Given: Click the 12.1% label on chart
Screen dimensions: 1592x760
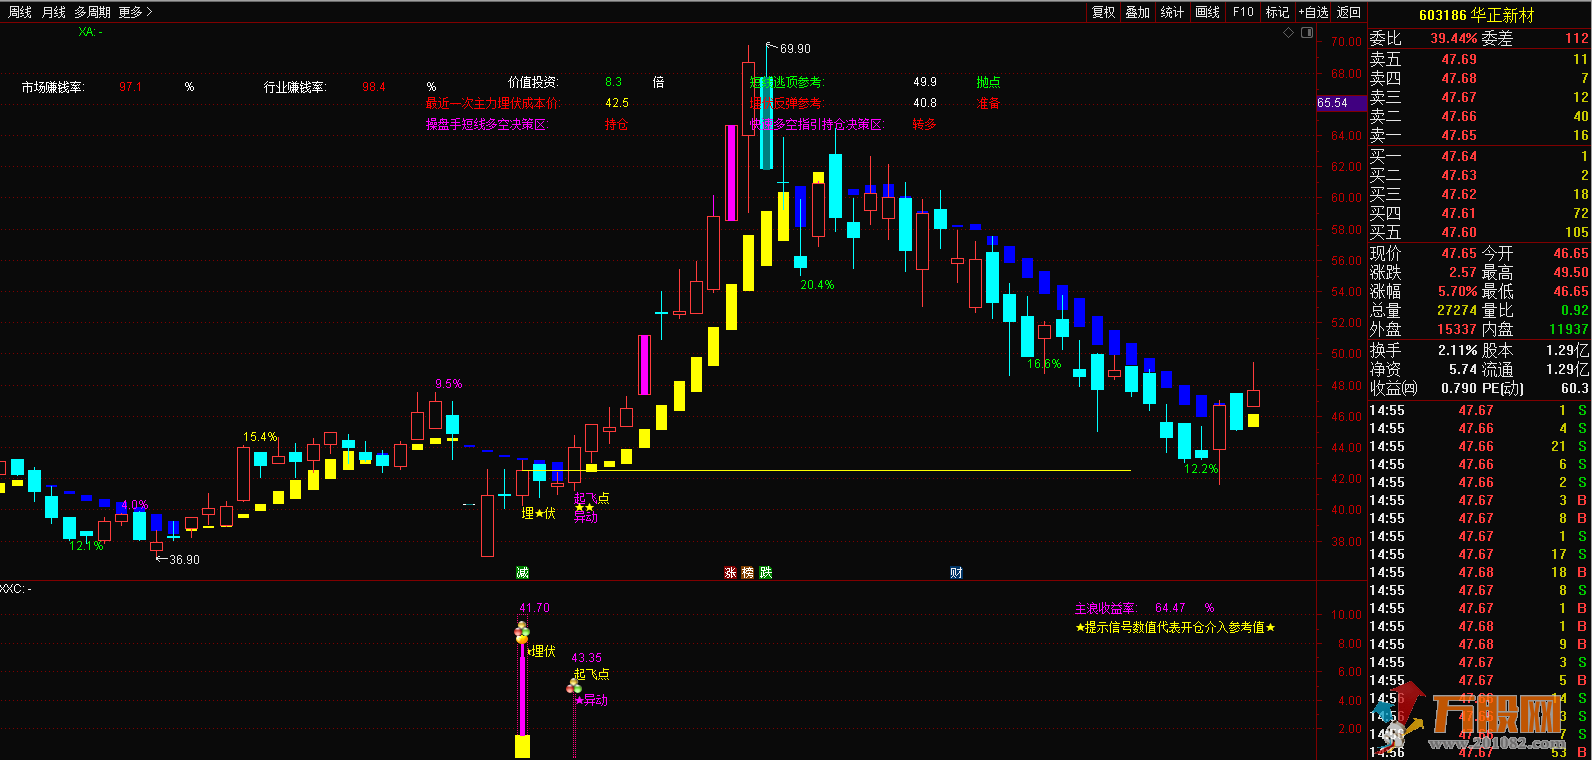Looking at the screenshot, I should pyautogui.click(x=86, y=546).
